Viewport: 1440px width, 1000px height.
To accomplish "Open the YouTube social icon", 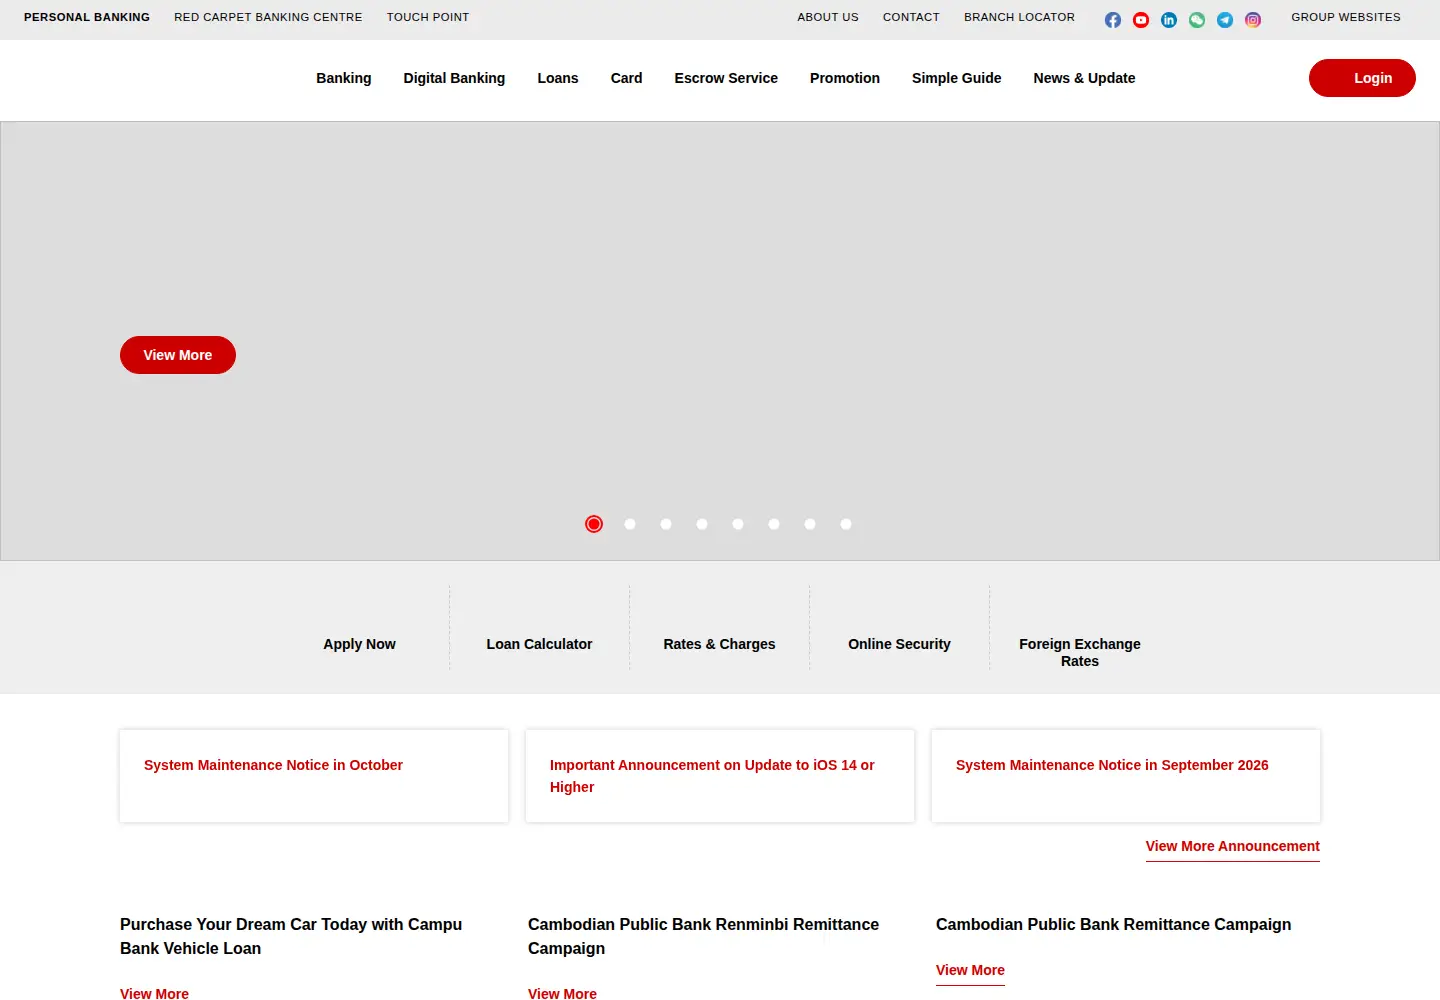I will click(1141, 20).
